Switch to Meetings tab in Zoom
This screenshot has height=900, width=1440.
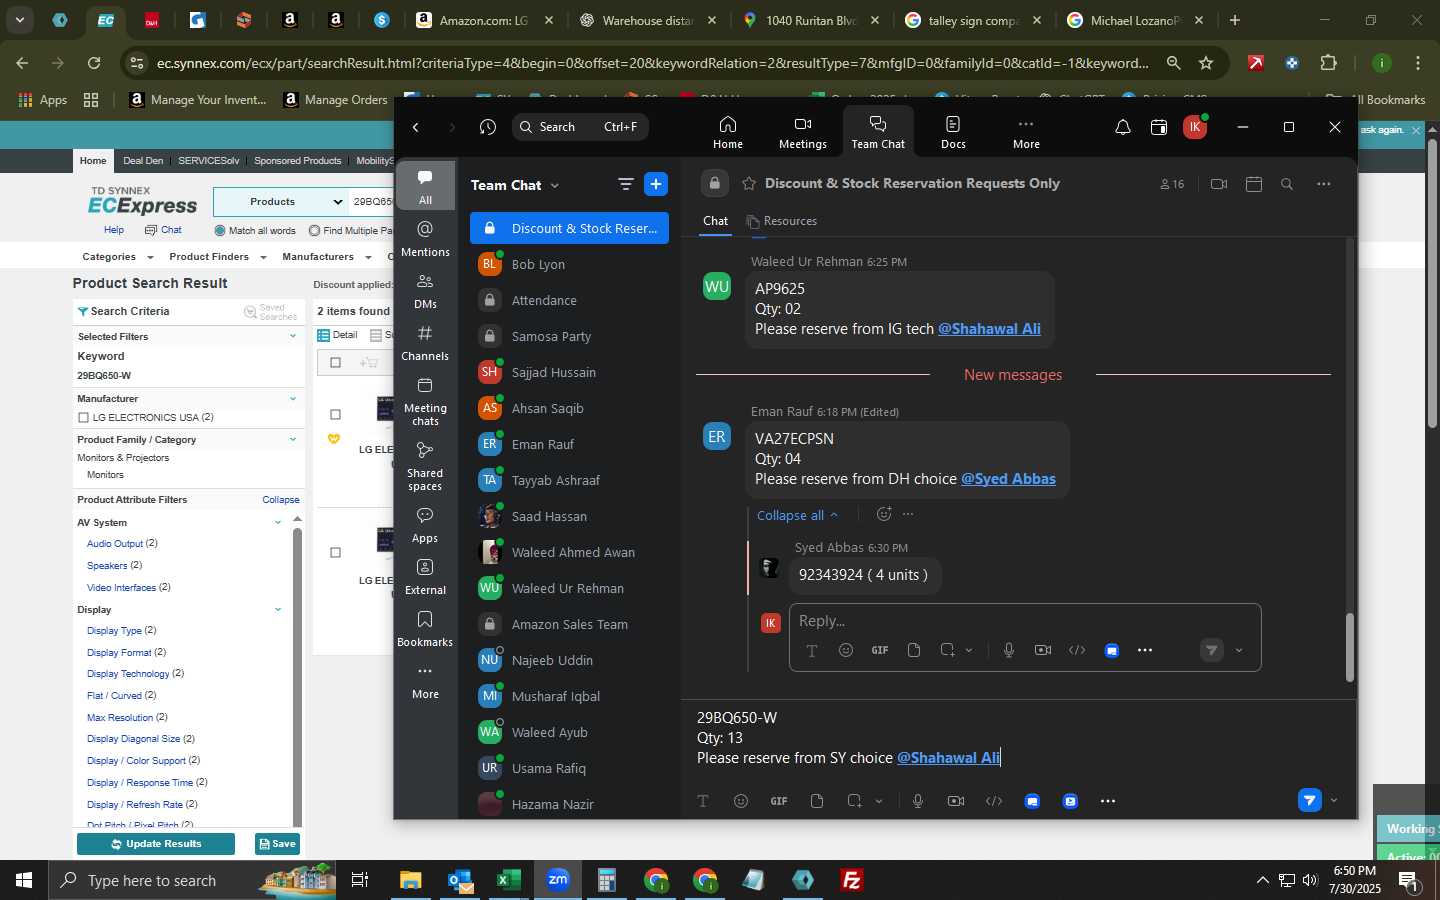click(x=802, y=132)
